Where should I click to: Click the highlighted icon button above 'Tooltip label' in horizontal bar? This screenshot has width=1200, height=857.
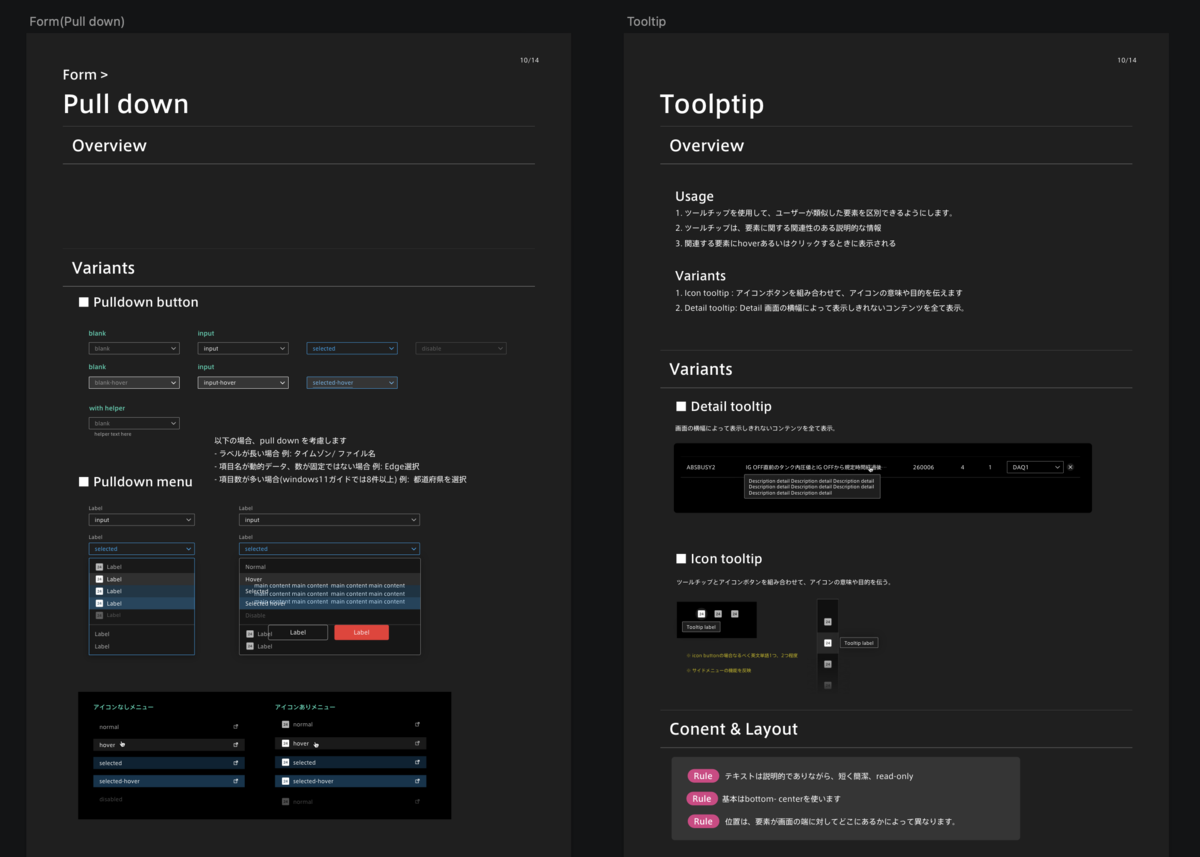[701, 613]
